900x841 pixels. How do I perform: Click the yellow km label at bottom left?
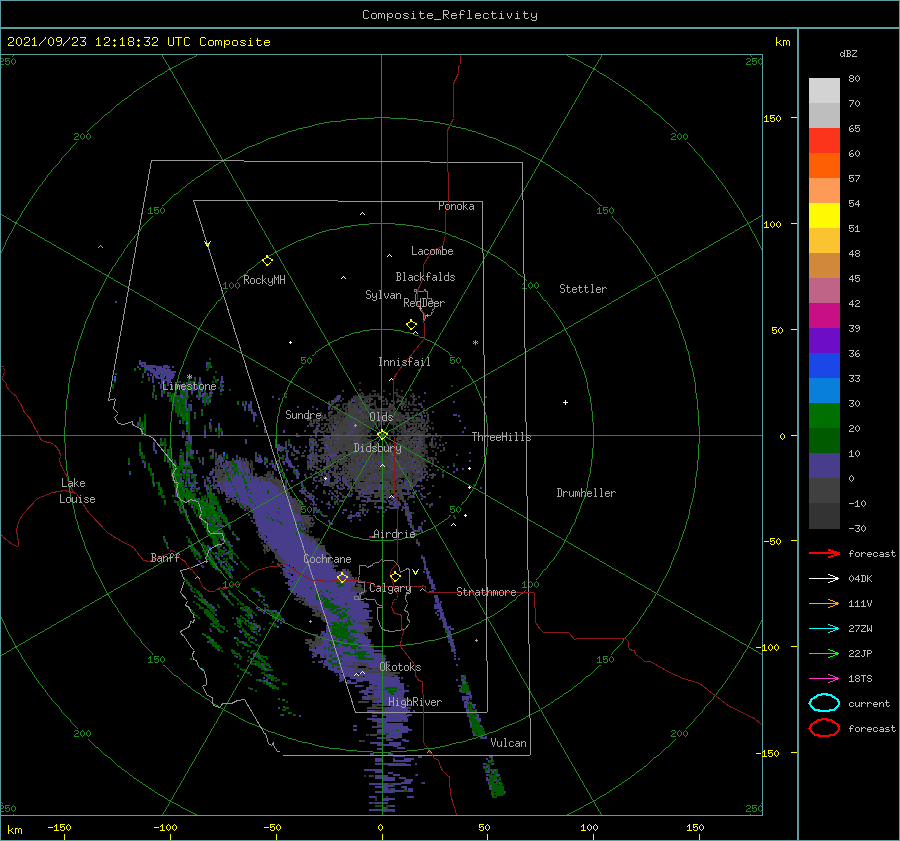click(x=14, y=830)
